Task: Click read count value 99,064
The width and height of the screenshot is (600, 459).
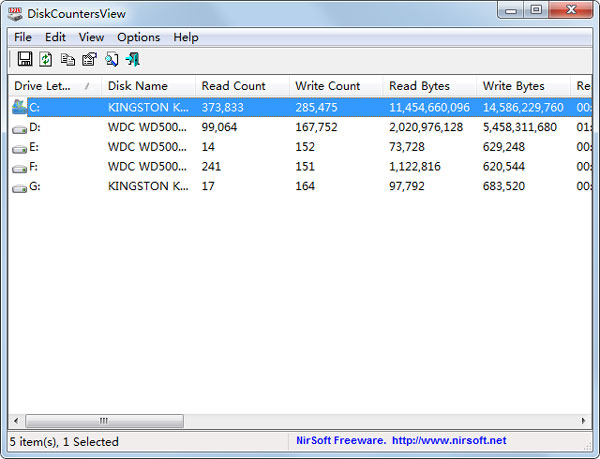Action: coord(219,127)
